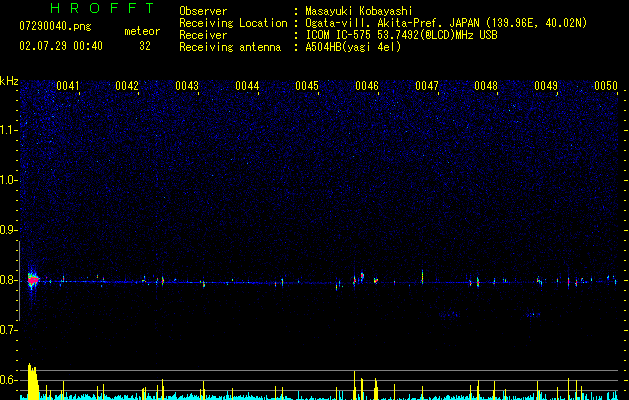Click the 0041 time marker
The height and width of the screenshot is (400, 629).
(68, 86)
